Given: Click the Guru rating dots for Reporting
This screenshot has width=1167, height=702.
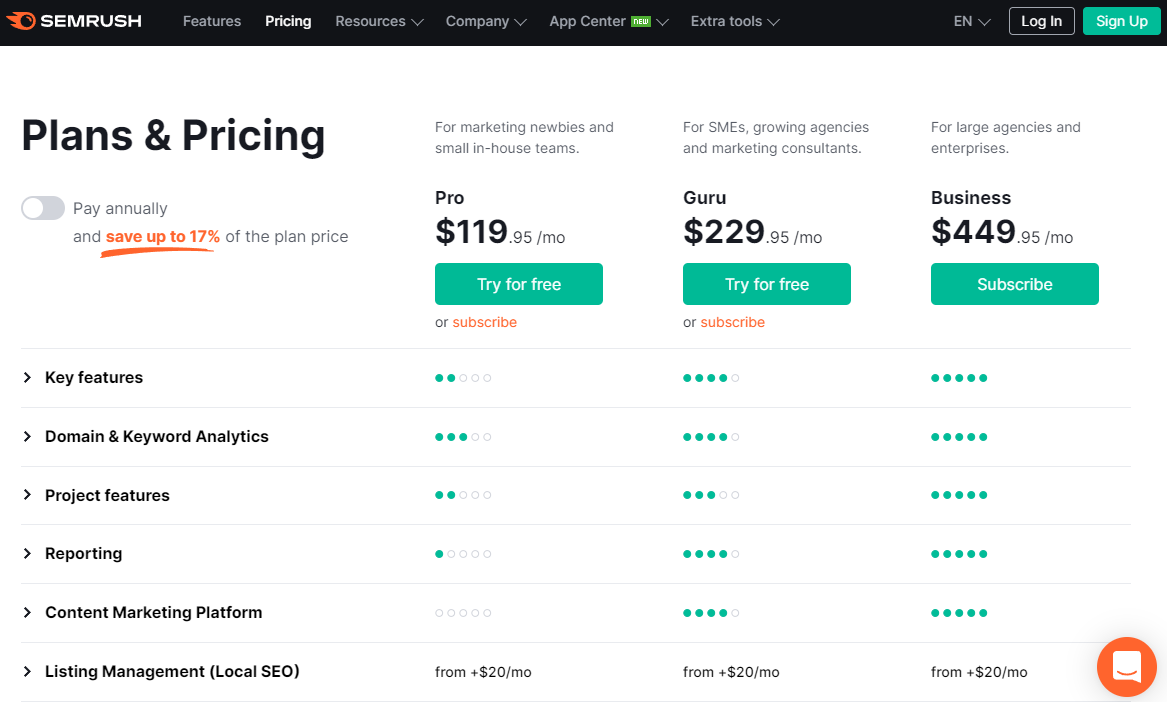Looking at the screenshot, I should tap(711, 554).
